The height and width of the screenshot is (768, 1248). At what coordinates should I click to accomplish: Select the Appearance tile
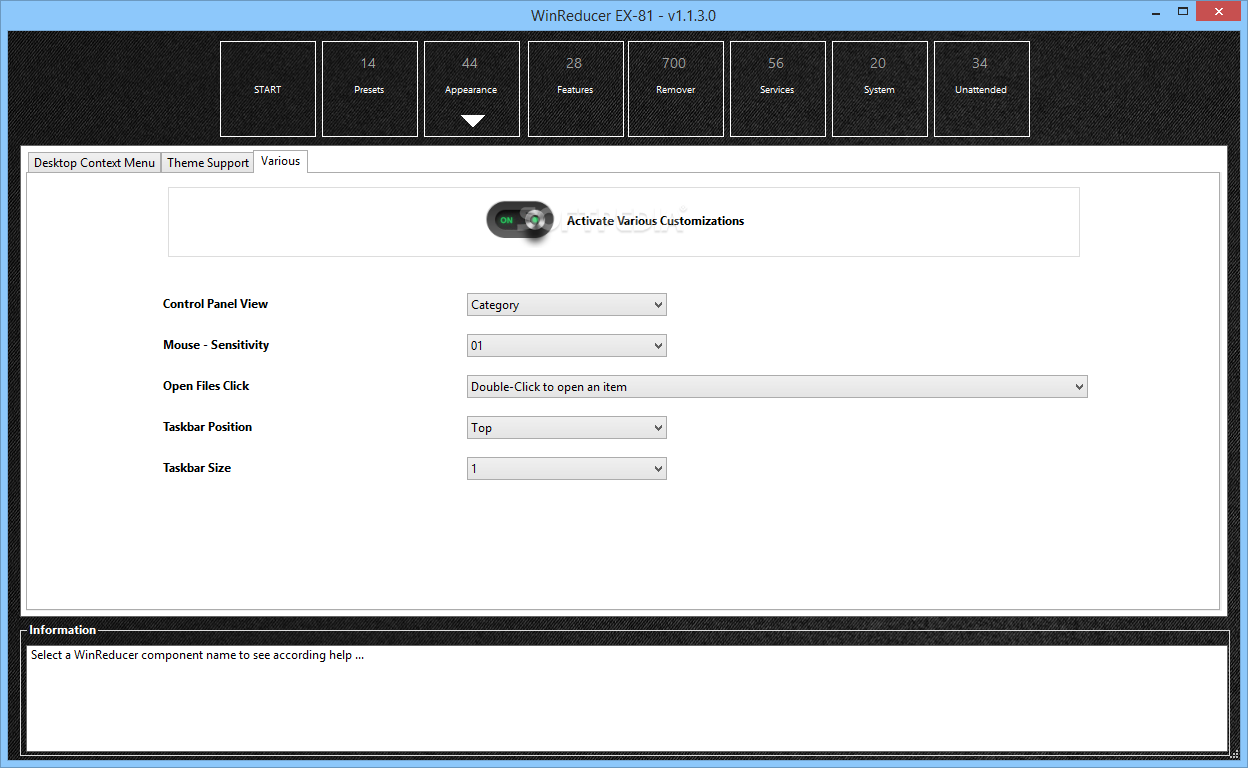click(x=471, y=89)
